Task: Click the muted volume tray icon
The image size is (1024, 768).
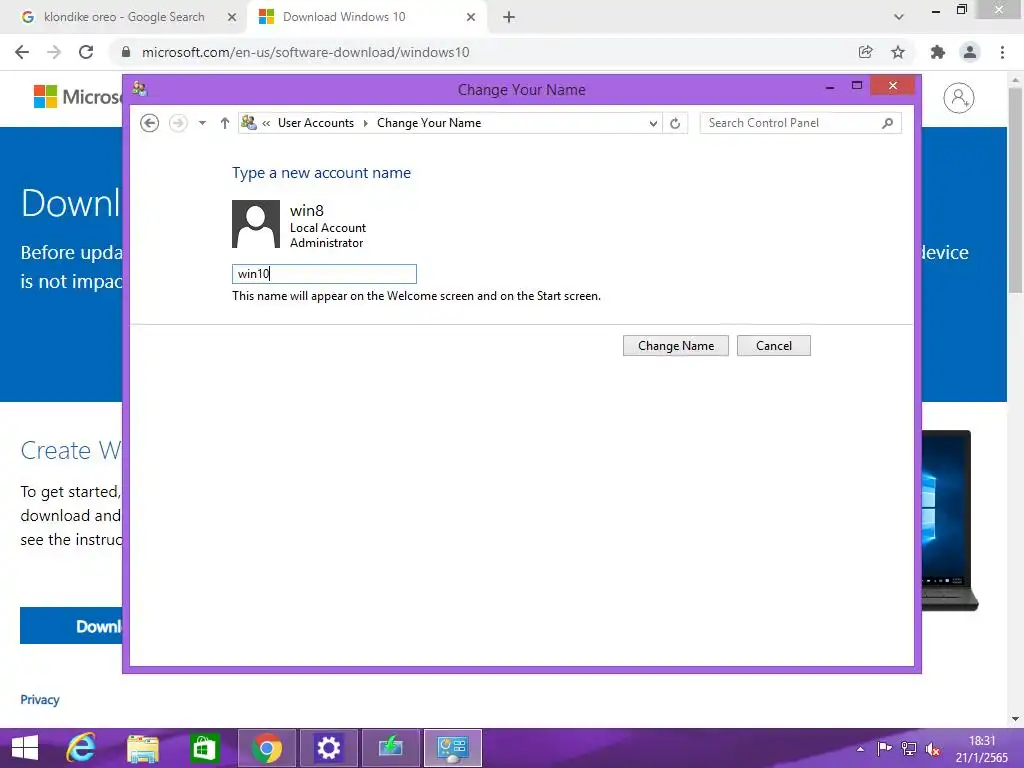Action: tap(933, 749)
